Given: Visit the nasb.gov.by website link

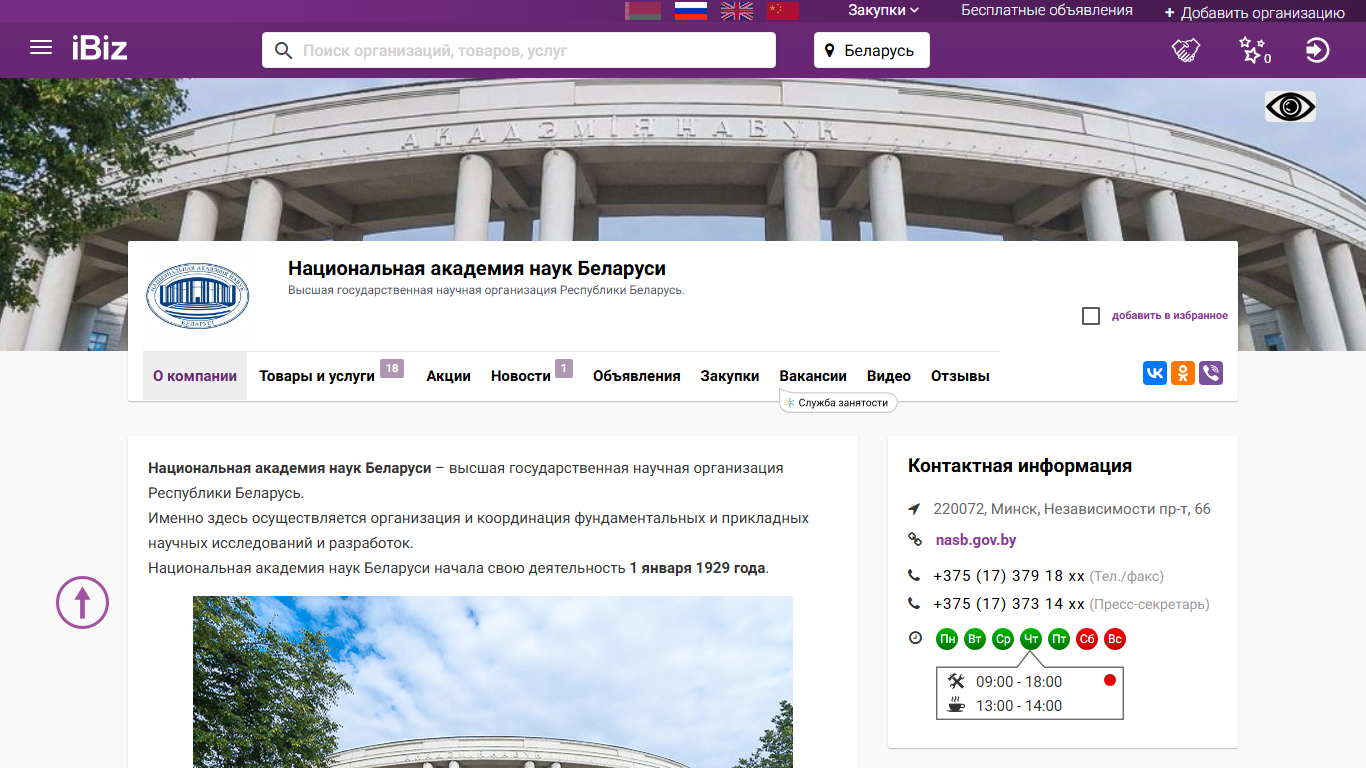Looking at the screenshot, I should 976,540.
